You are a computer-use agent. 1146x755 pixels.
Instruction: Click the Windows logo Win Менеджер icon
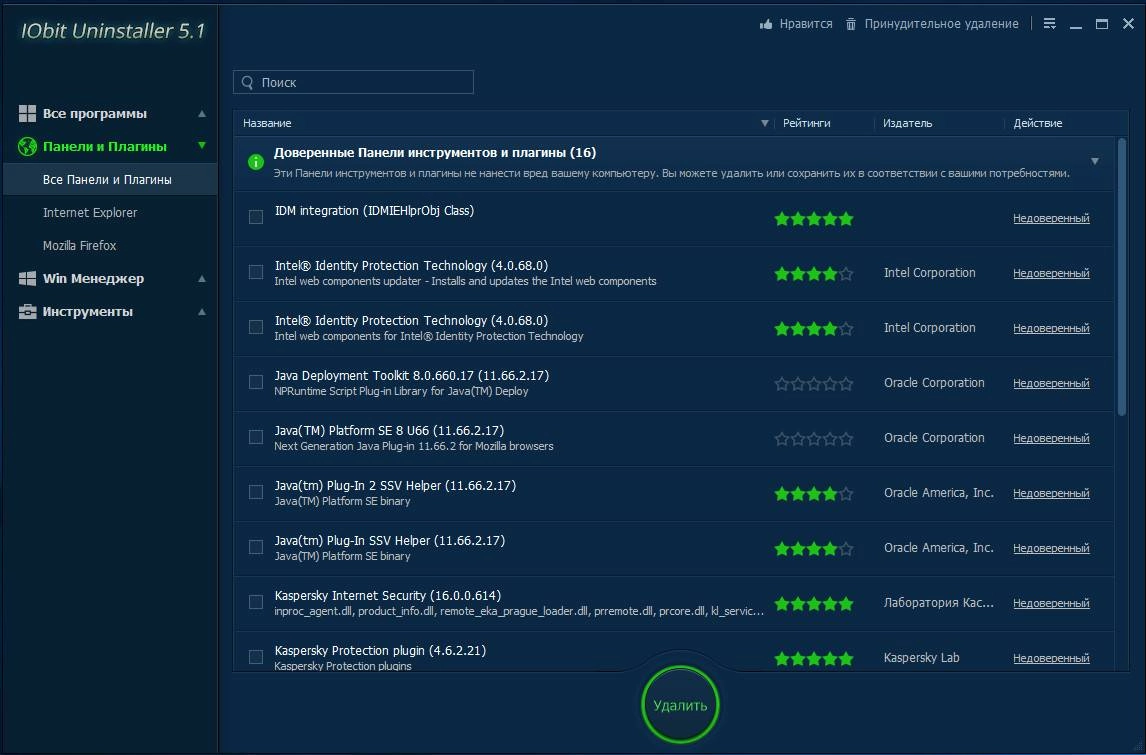[x=27, y=278]
